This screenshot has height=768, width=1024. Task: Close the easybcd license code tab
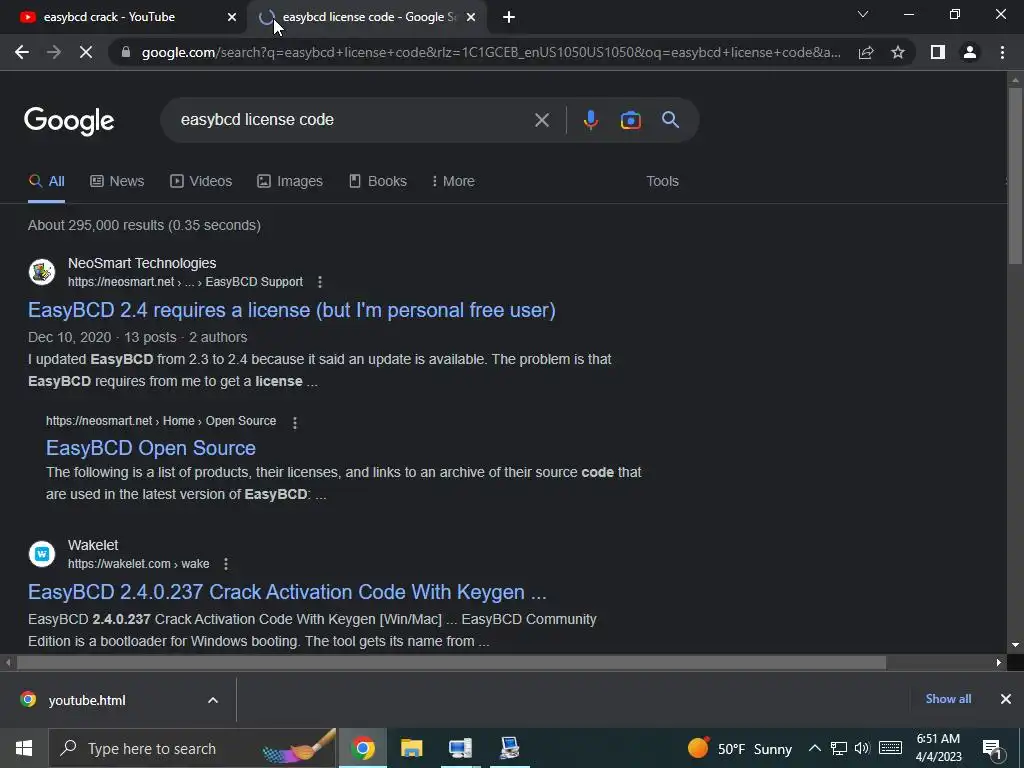click(x=471, y=17)
